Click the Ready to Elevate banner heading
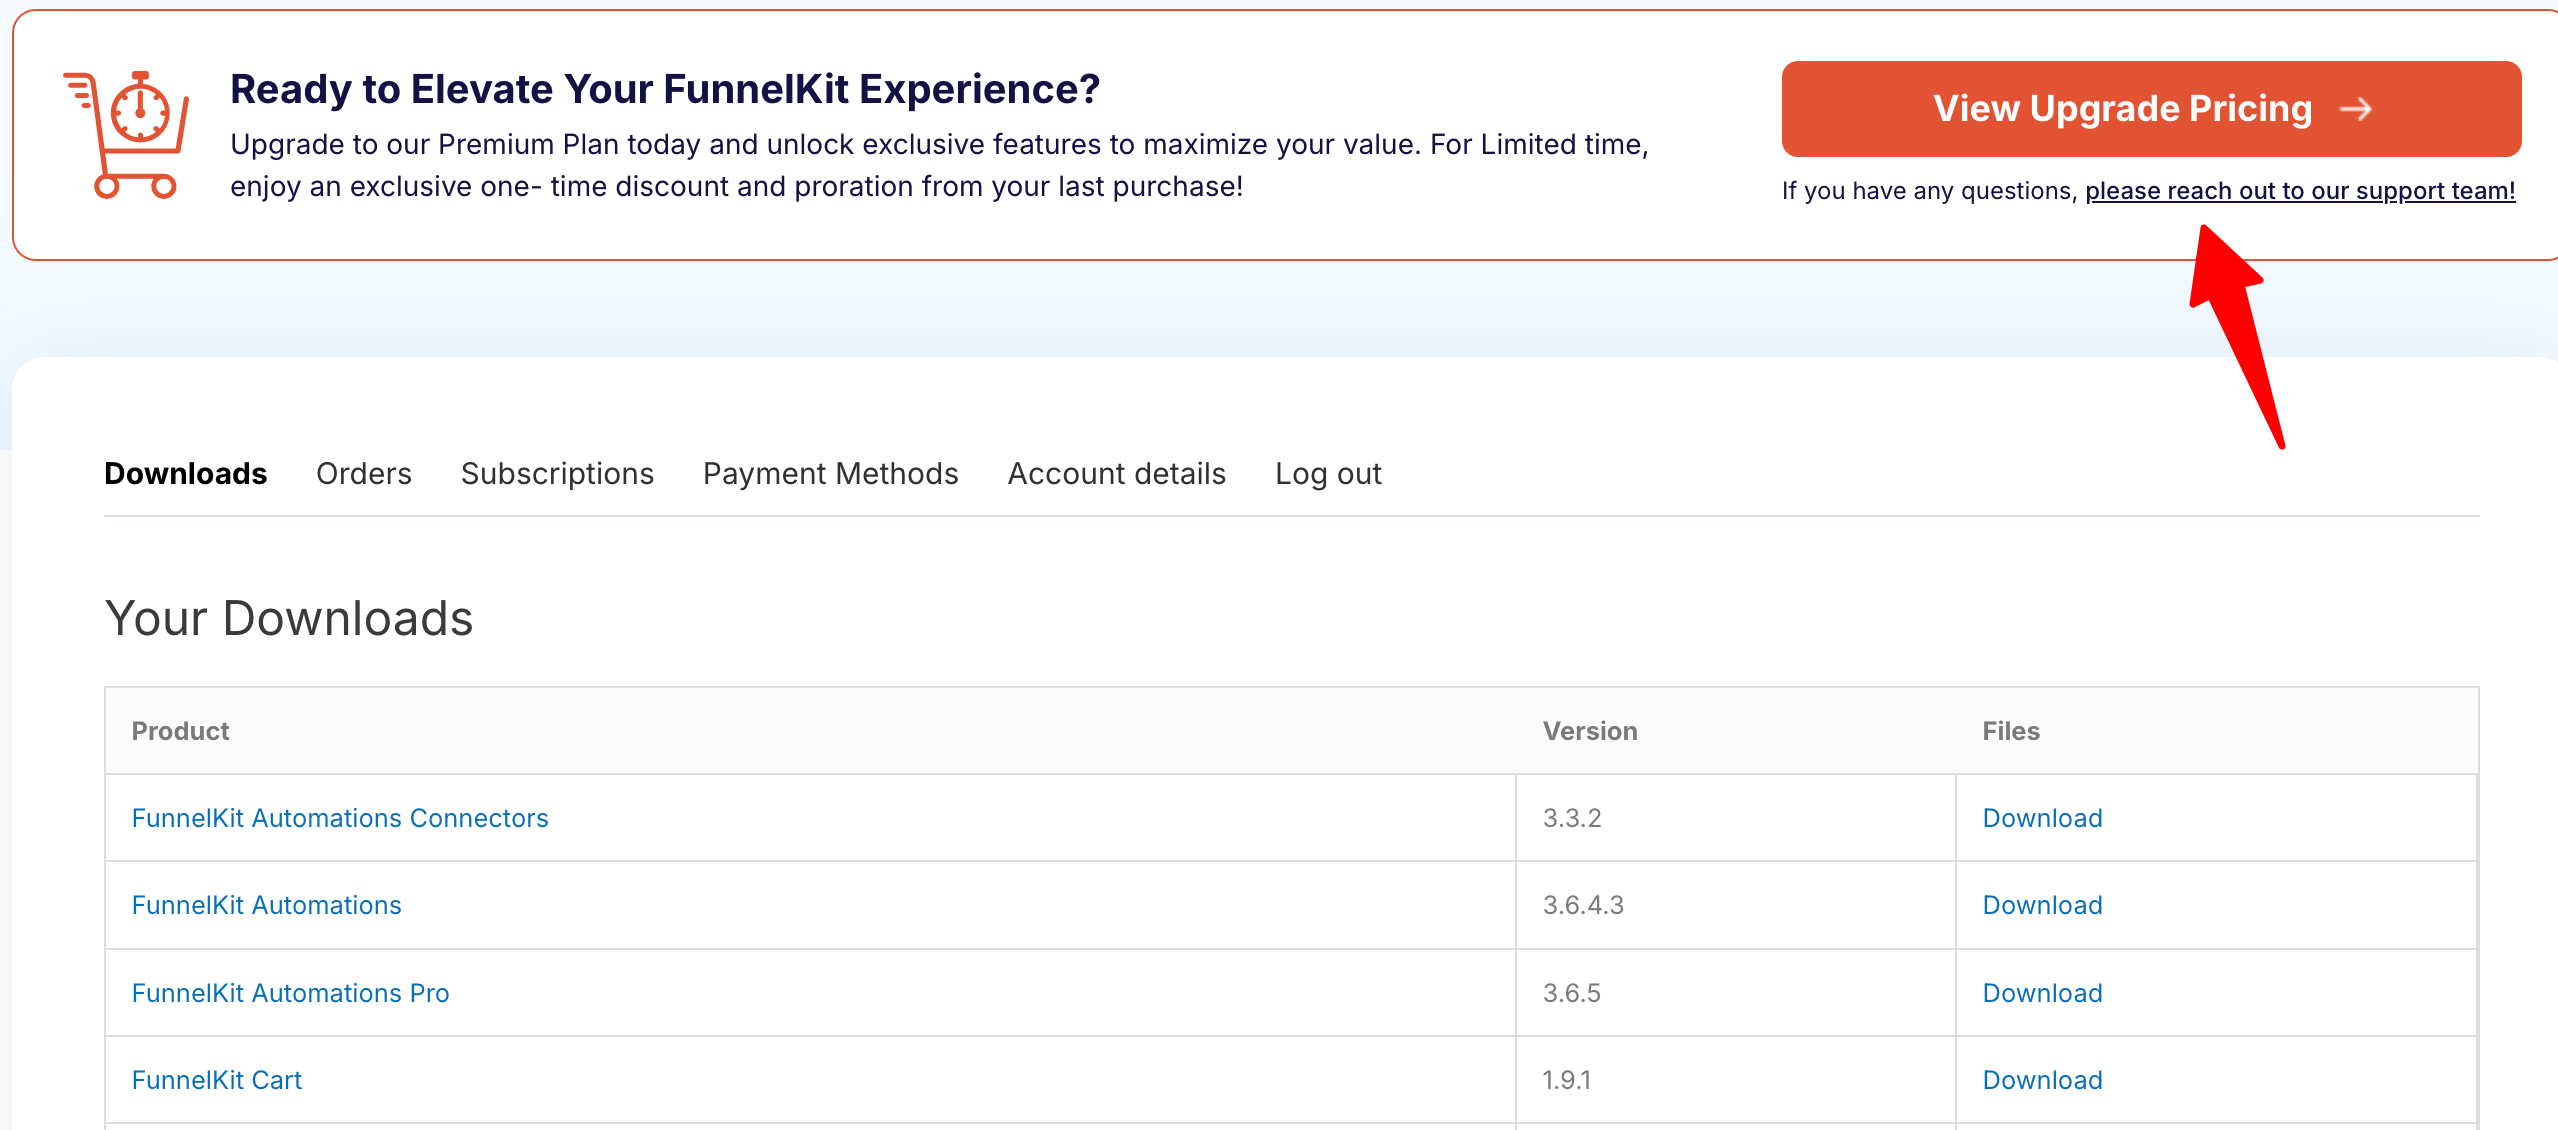The image size is (2558, 1130). [x=664, y=89]
